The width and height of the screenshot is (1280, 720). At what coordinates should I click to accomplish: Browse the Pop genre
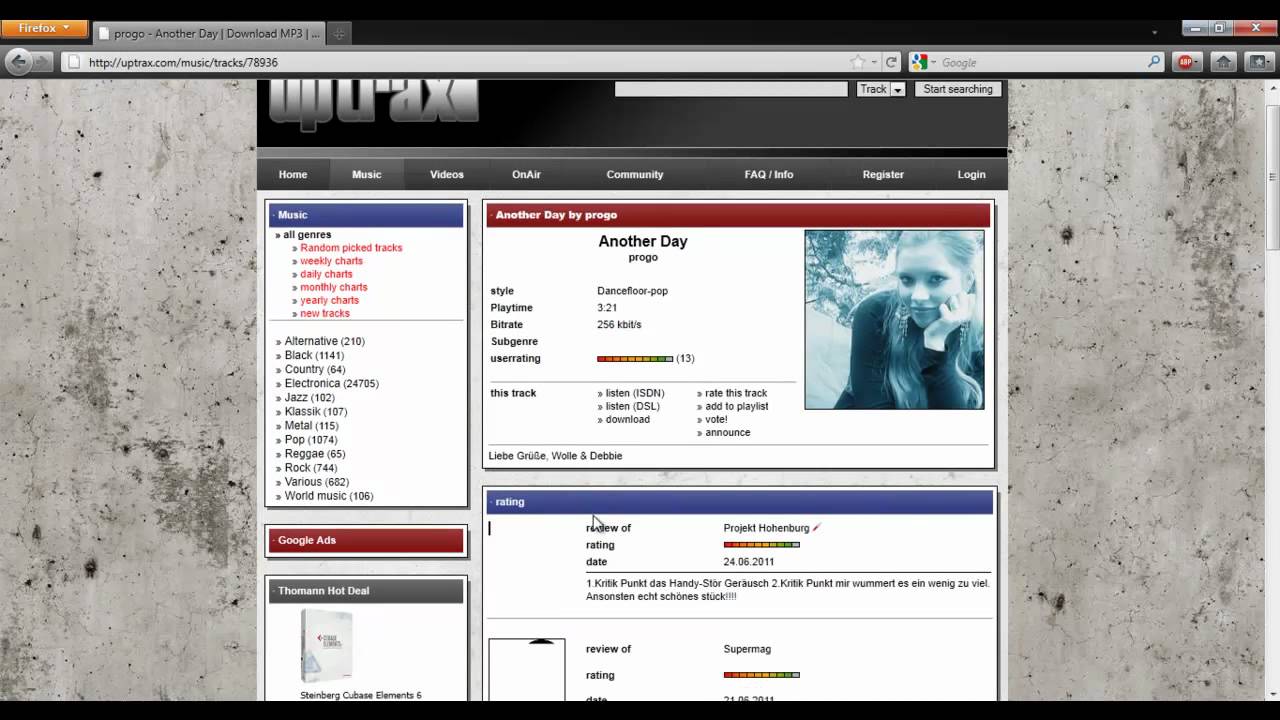tap(294, 439)
